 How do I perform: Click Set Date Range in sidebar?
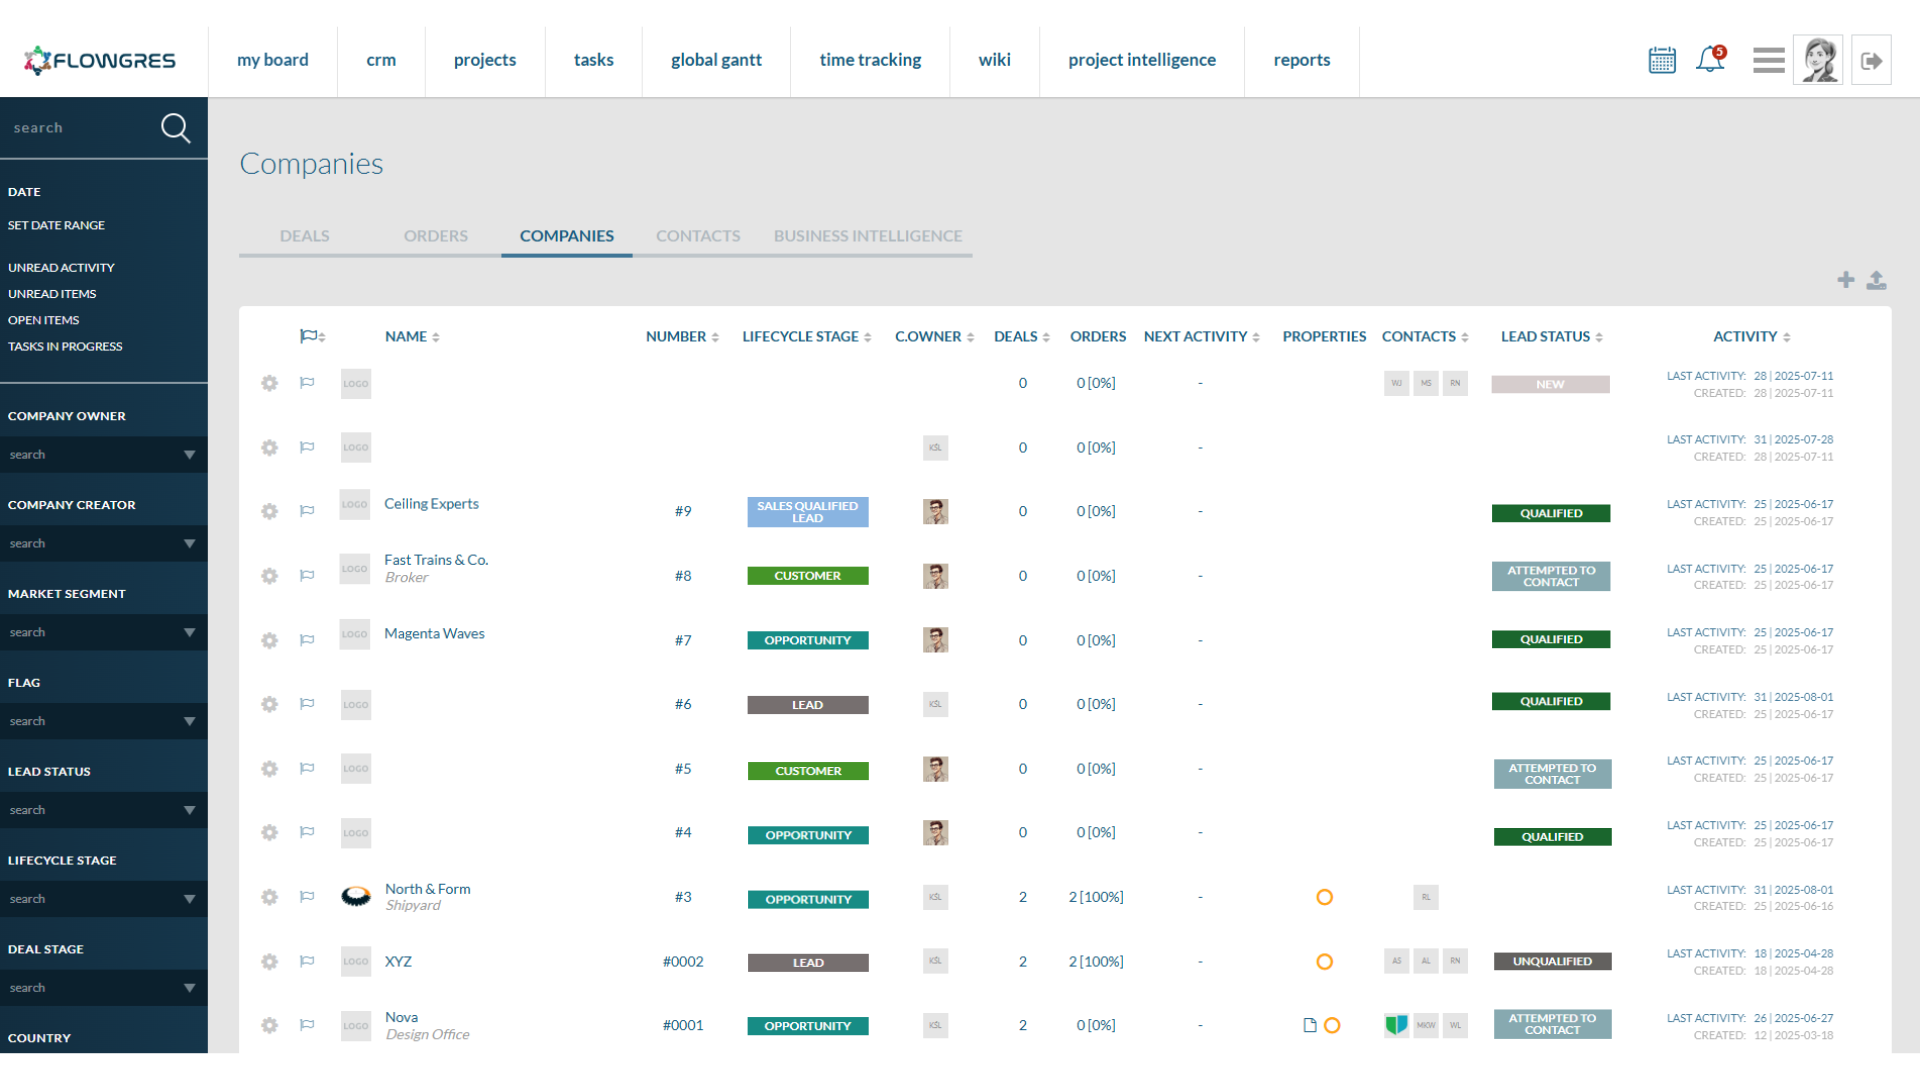click(x=56, y=226)
